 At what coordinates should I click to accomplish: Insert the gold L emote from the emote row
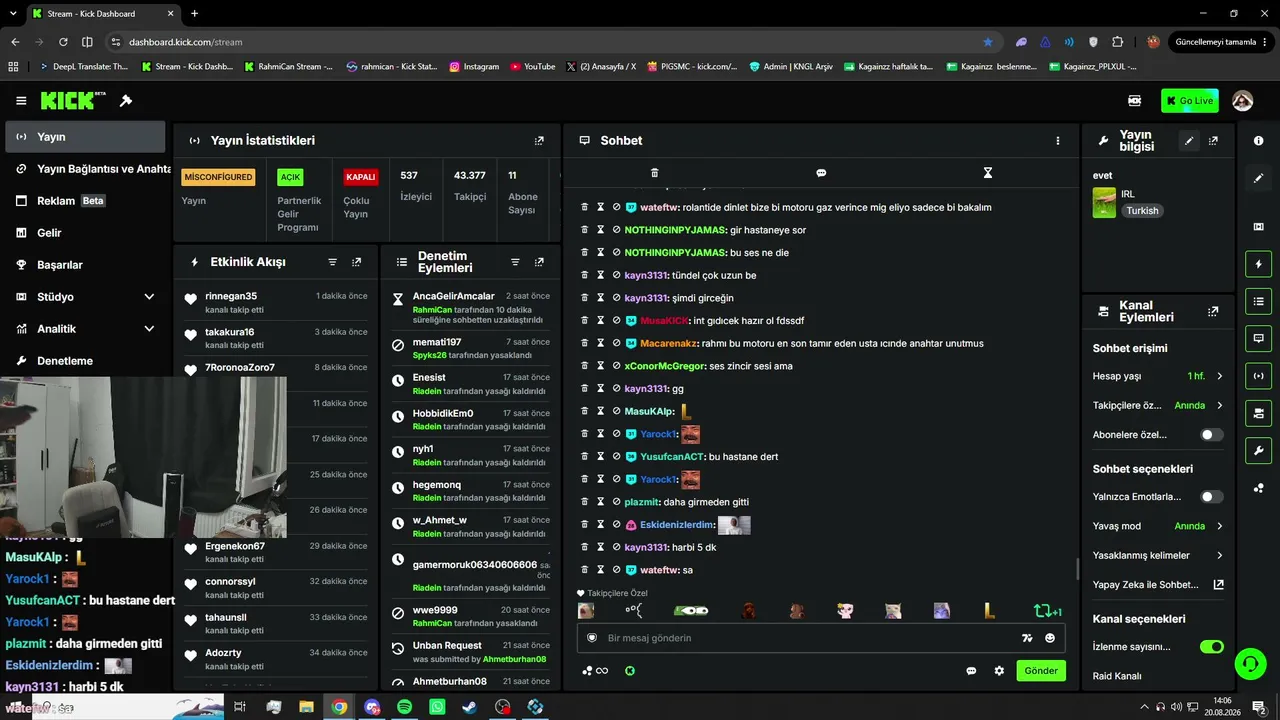tap(989, 611)
